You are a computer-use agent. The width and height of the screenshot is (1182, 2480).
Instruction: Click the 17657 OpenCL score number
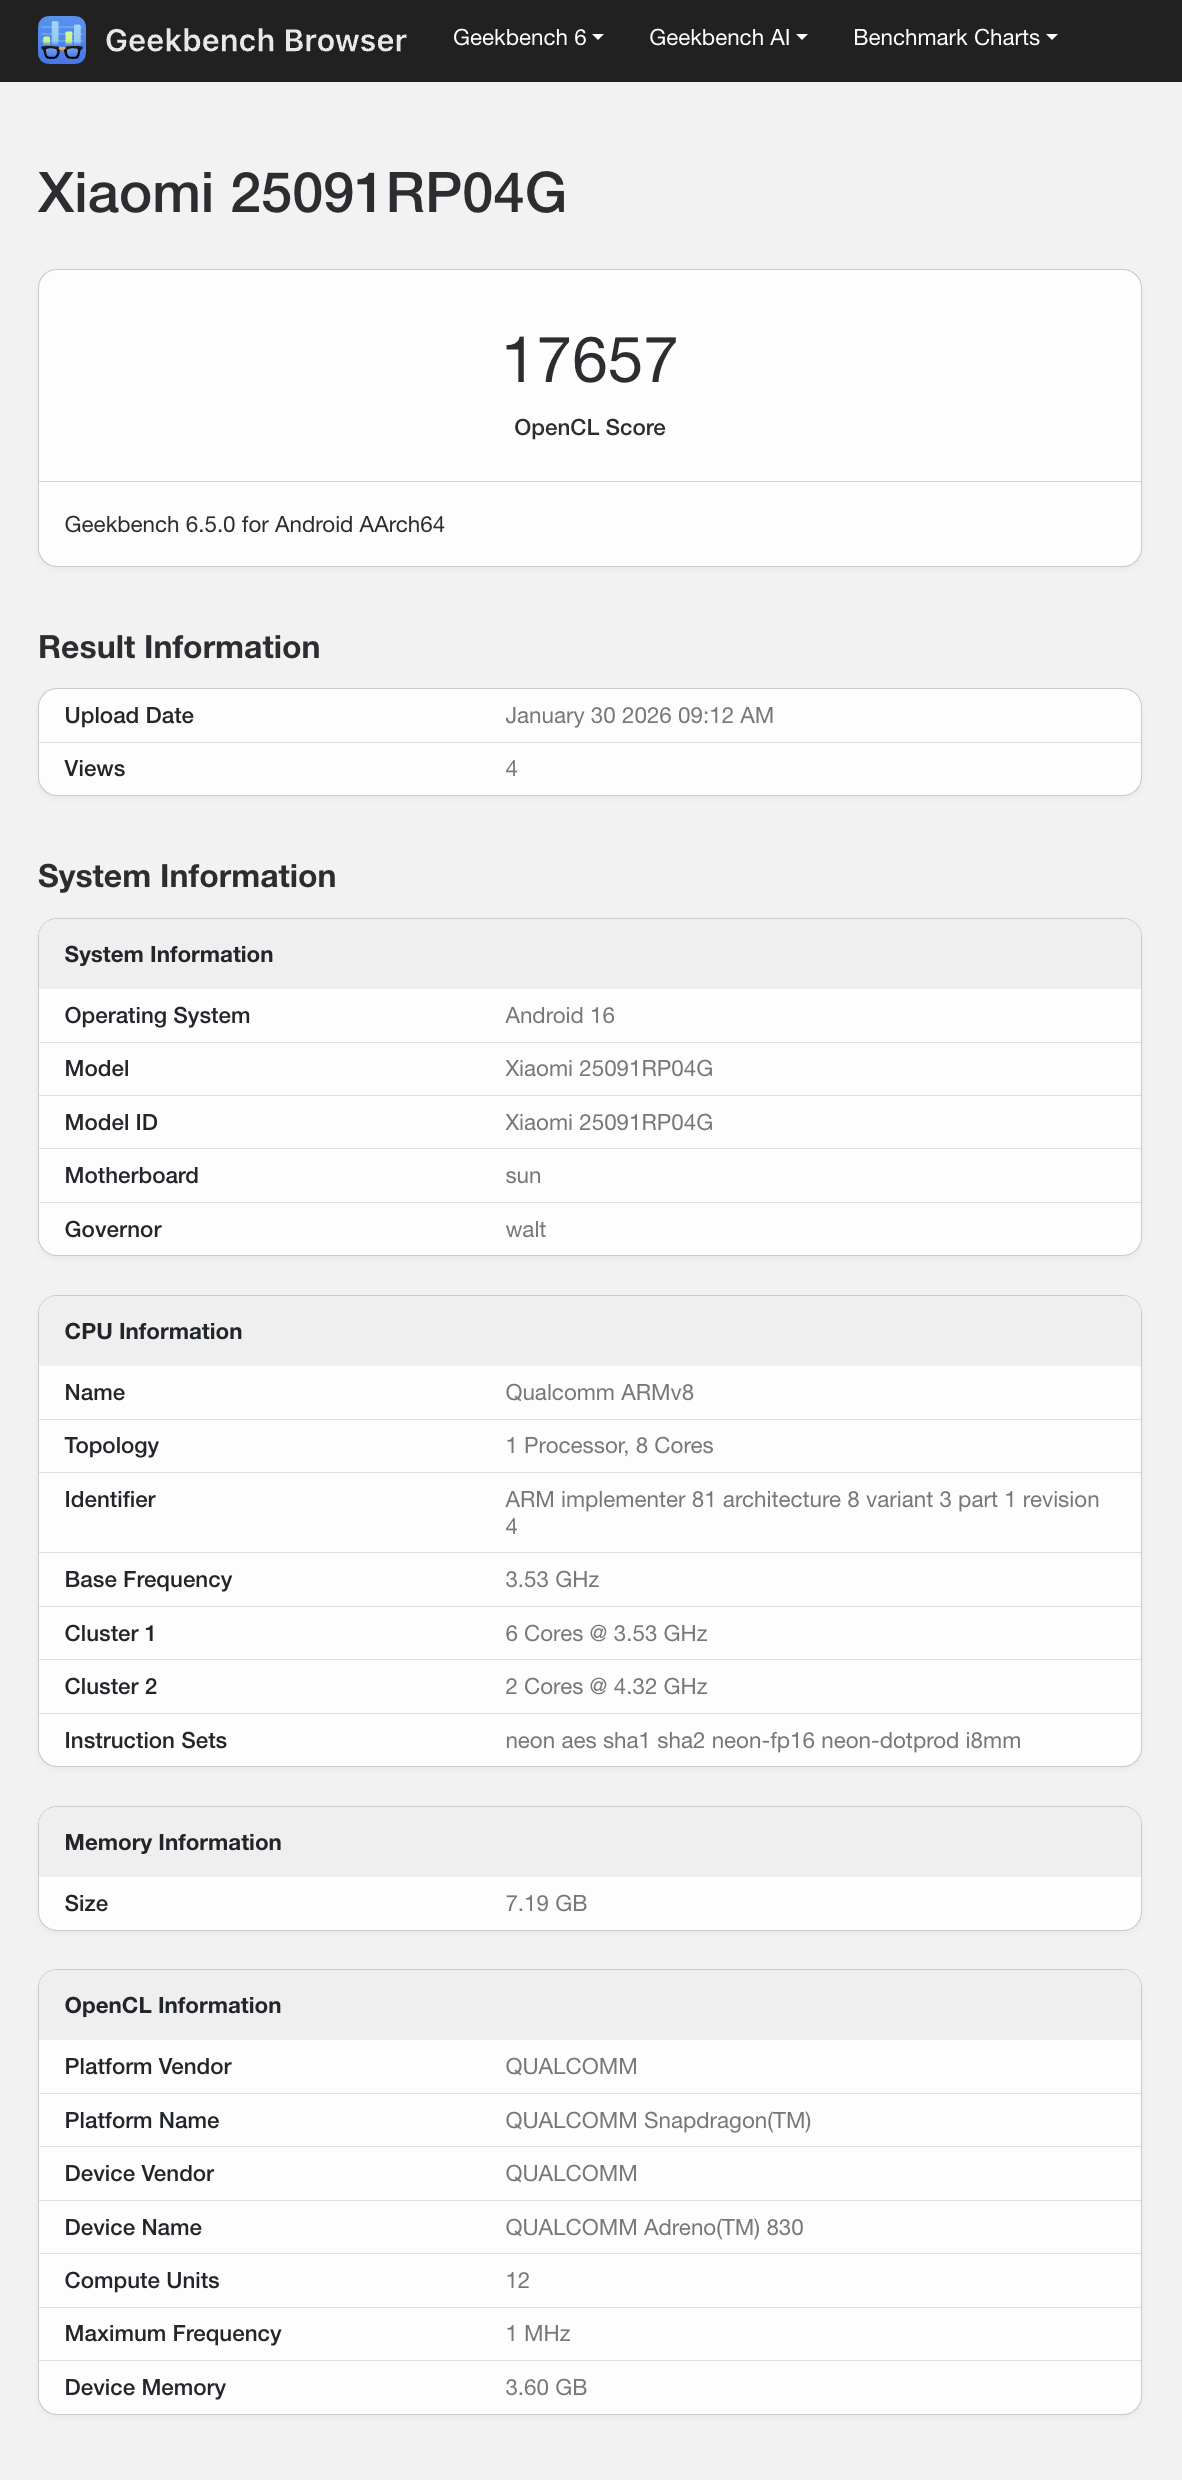pyautogui.click(x=589, y=360)
